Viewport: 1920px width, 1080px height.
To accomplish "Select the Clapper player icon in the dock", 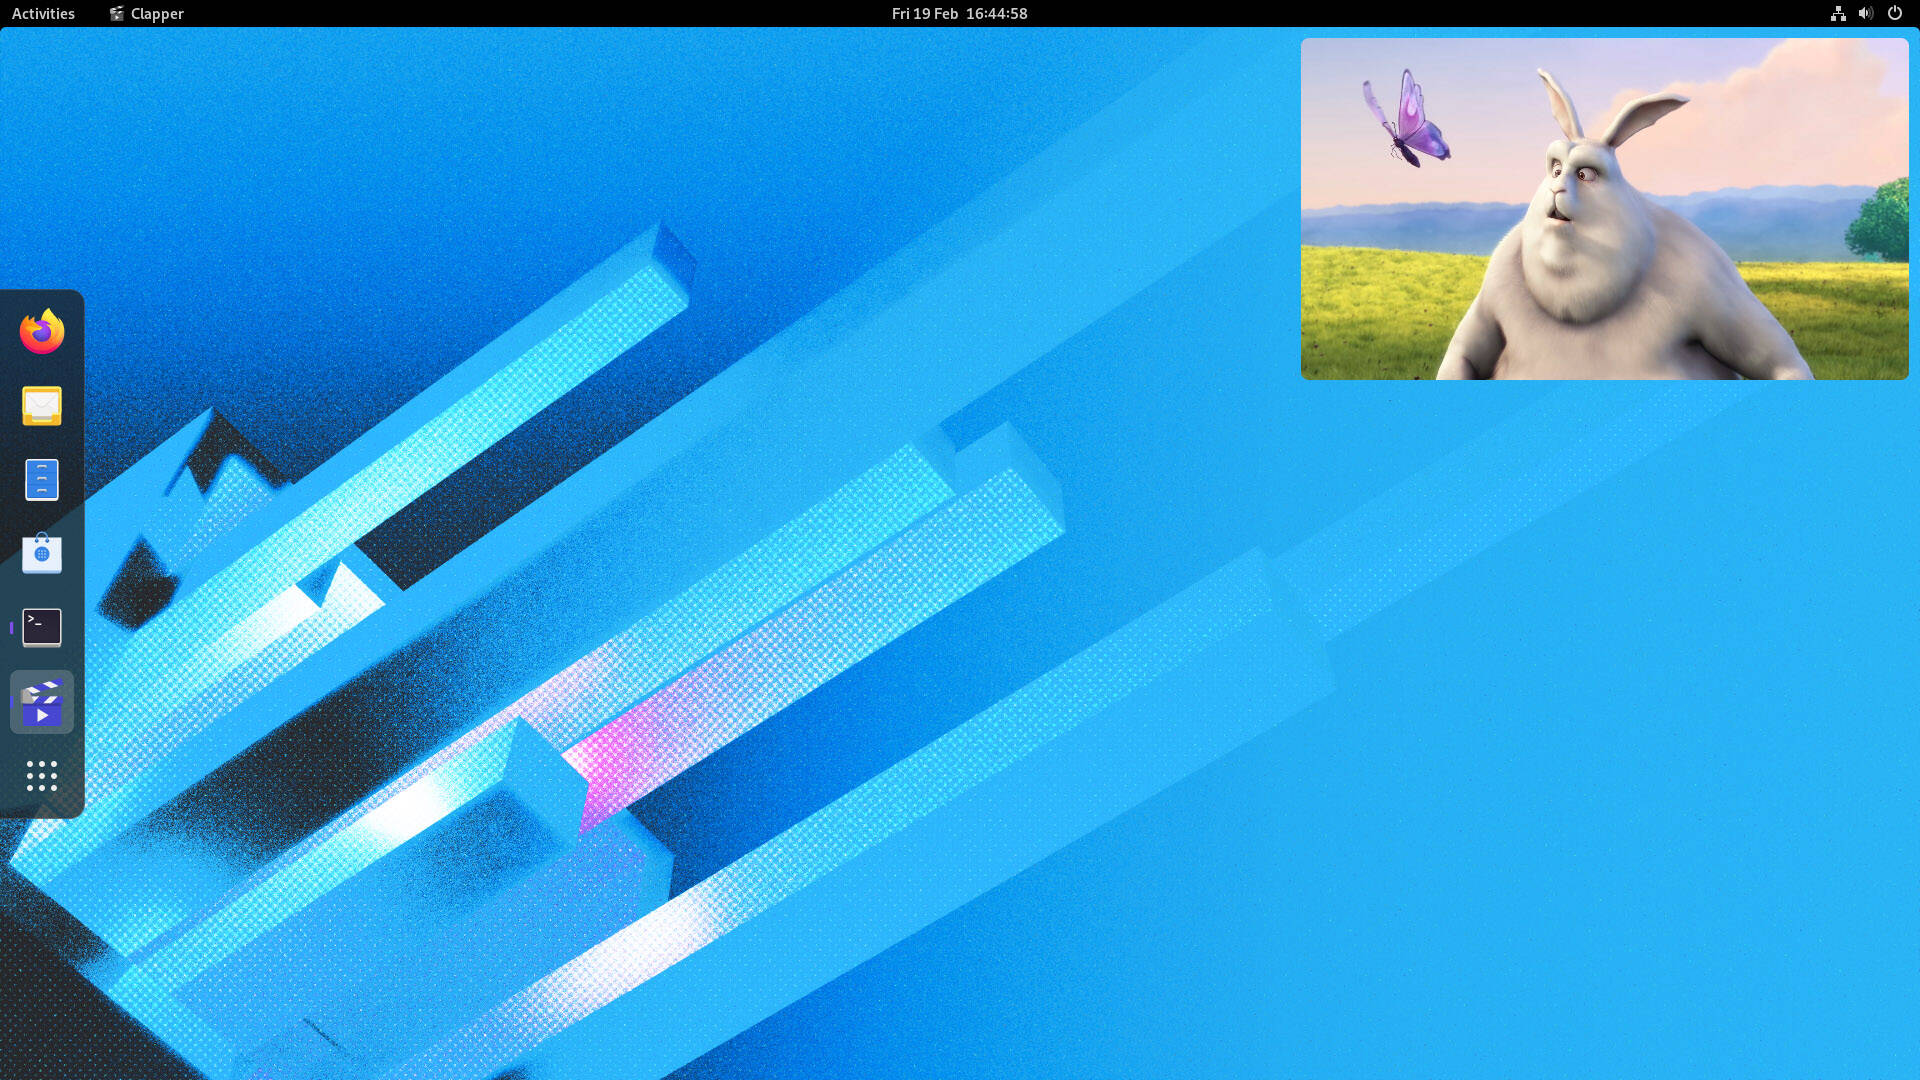I will tap(41, 702).
